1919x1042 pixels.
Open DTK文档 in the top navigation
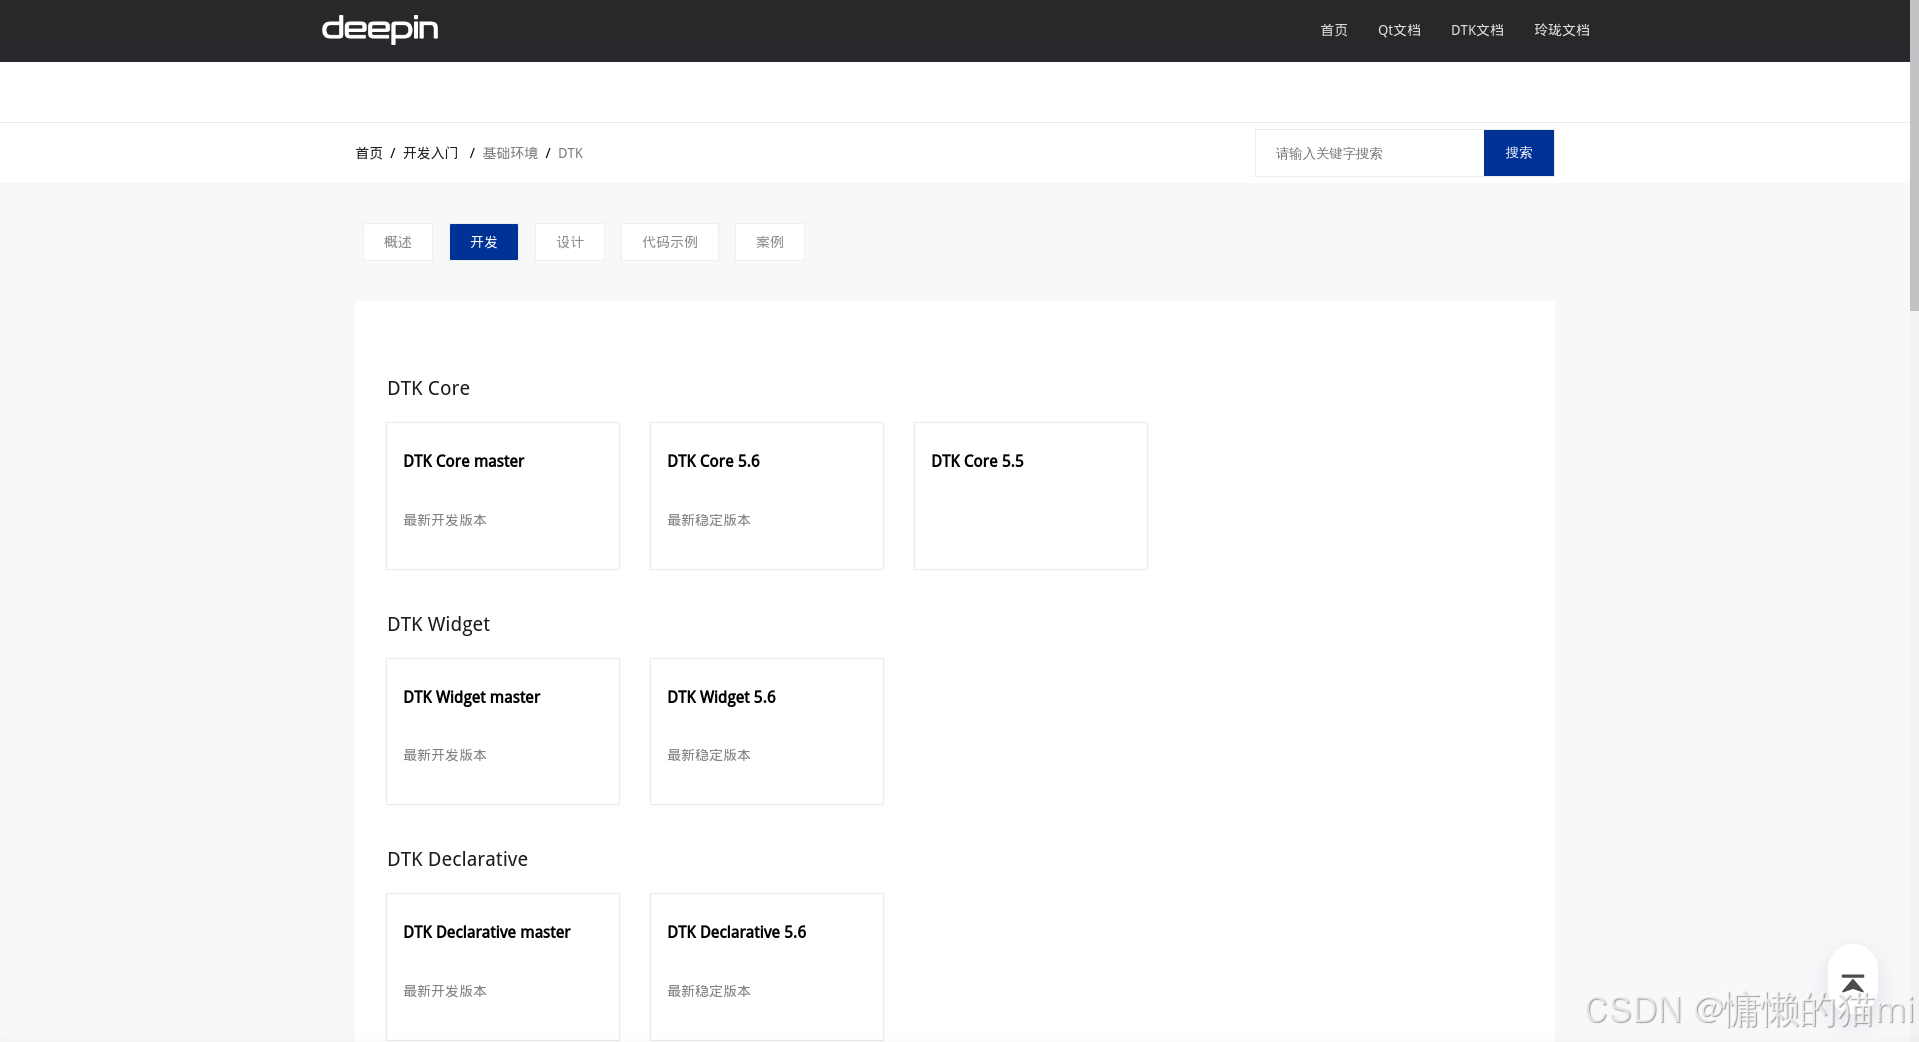[x=1477, y=30]
